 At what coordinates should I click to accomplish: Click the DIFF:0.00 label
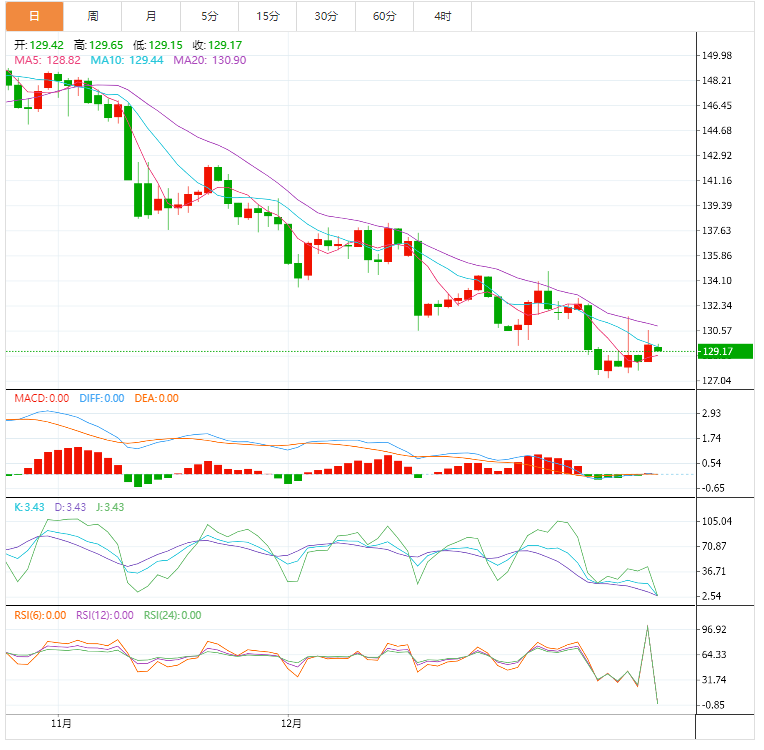[102, 398]
